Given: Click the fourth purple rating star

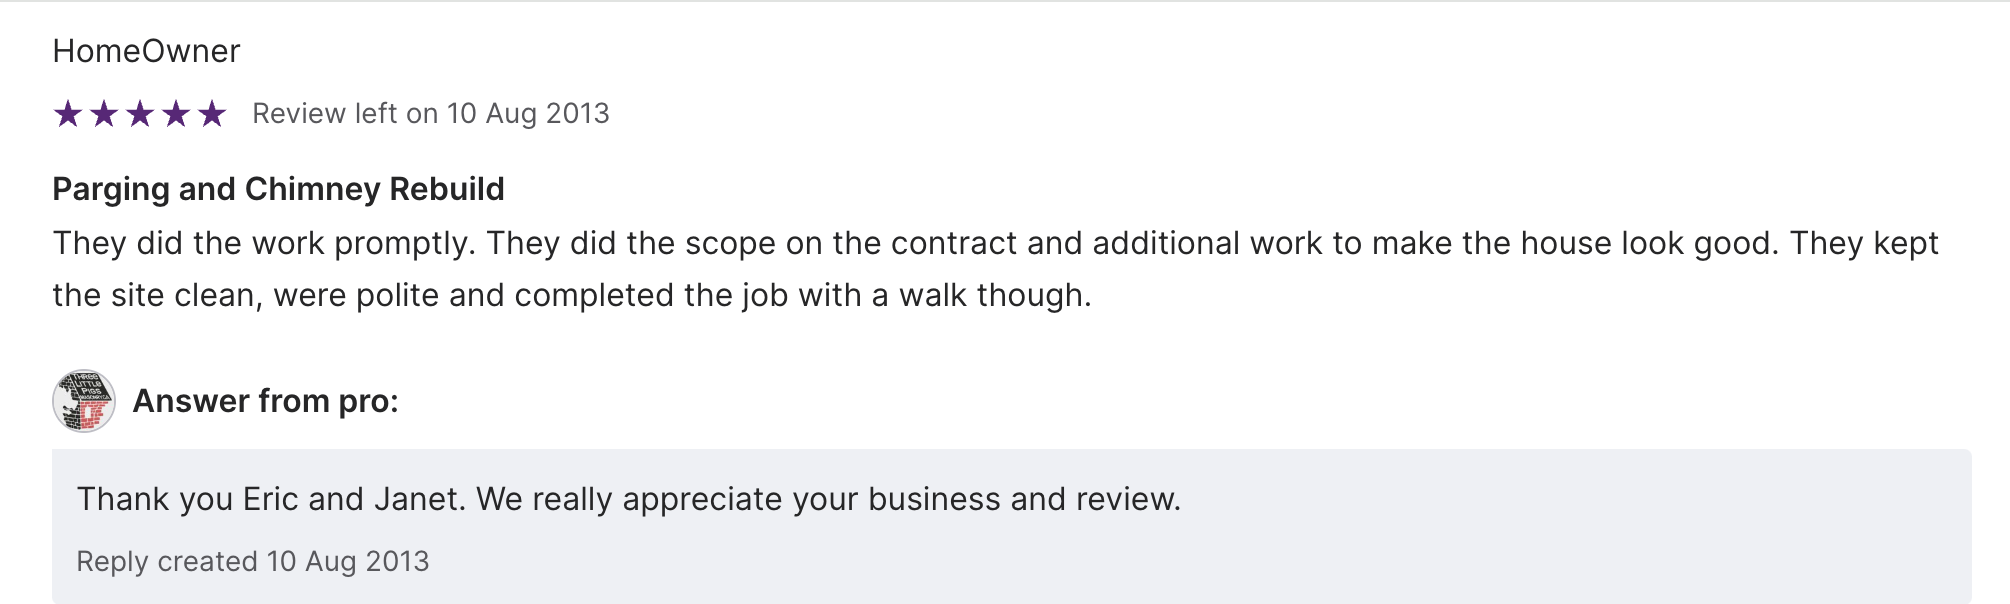Looking at the screenshot, I should click(176, 114).
